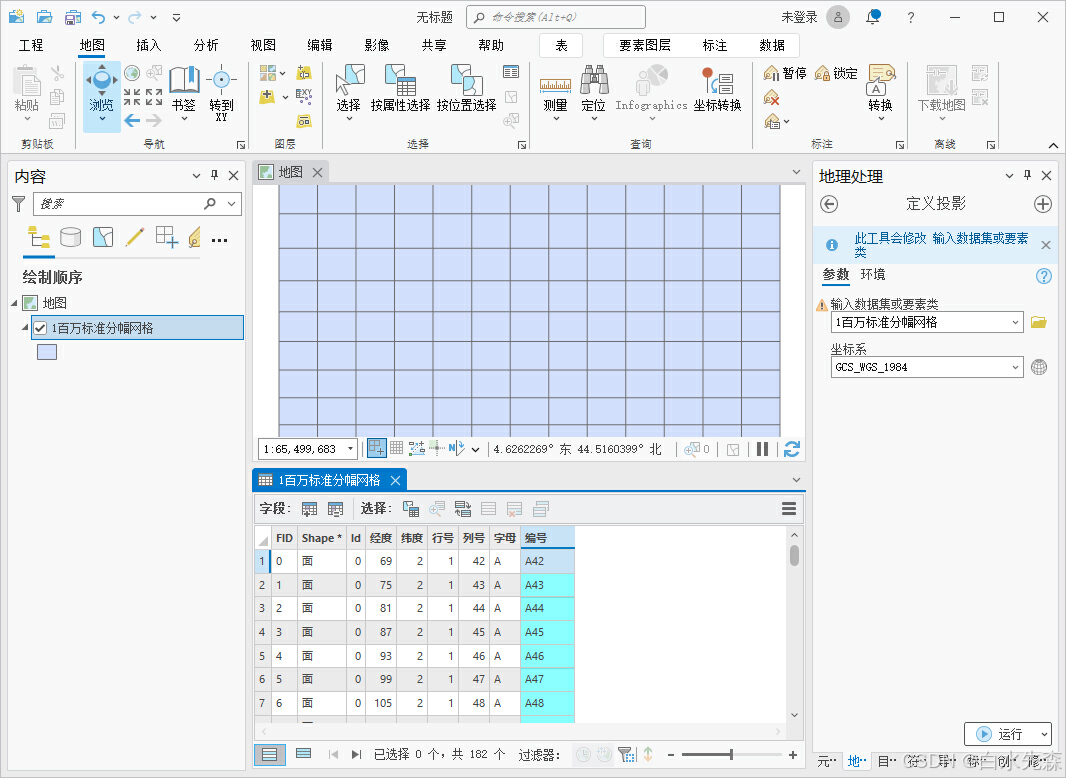Screen dimensions: 1066x778
Task: Browse for input dataset using folder icon
Action: (1039, 322)
